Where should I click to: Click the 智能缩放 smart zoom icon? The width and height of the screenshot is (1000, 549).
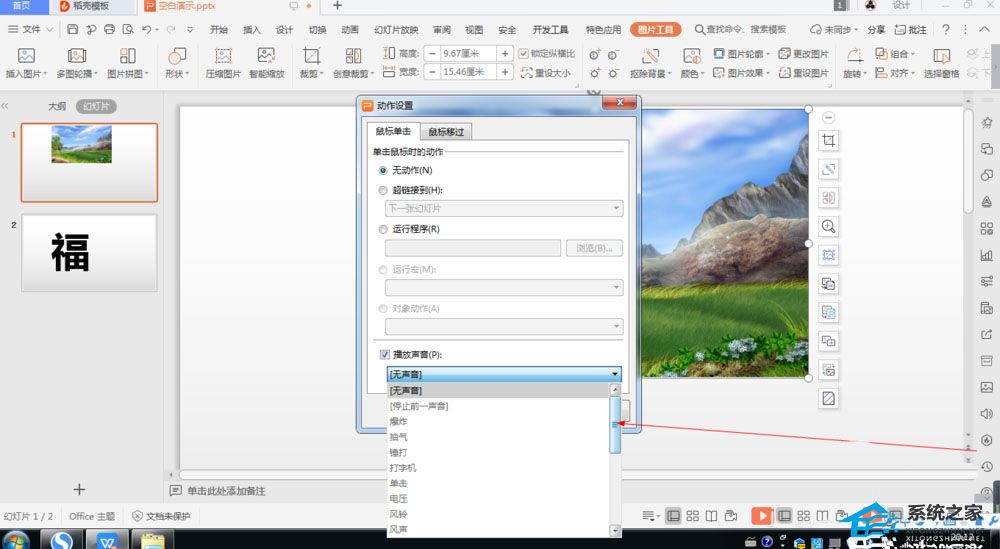point(266,57)
